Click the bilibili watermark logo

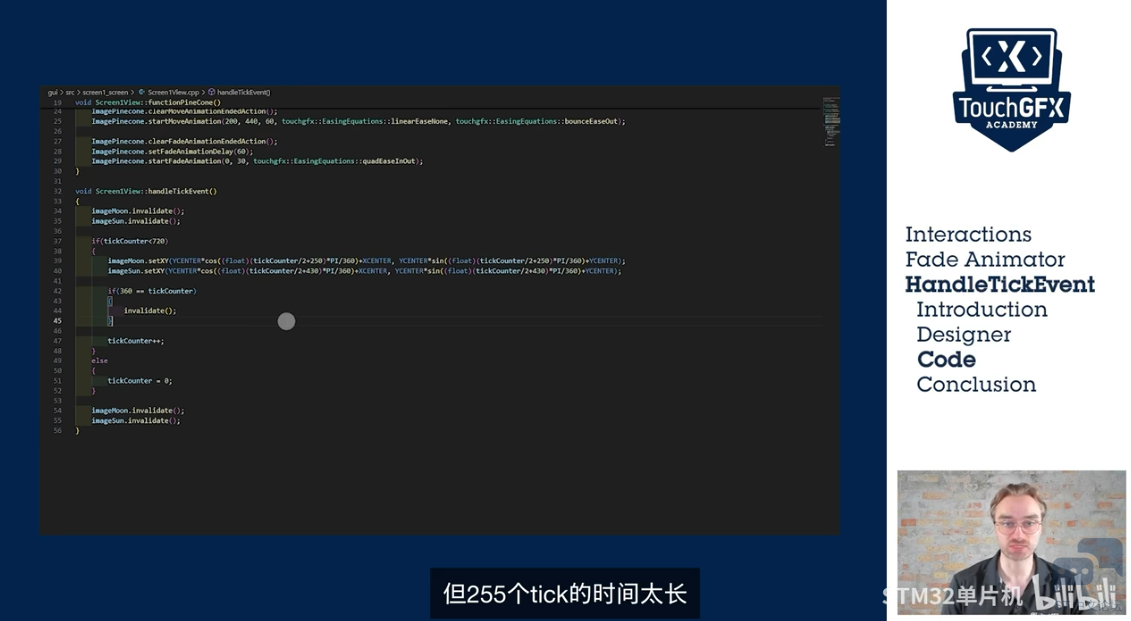click(x=1087, y=598)
